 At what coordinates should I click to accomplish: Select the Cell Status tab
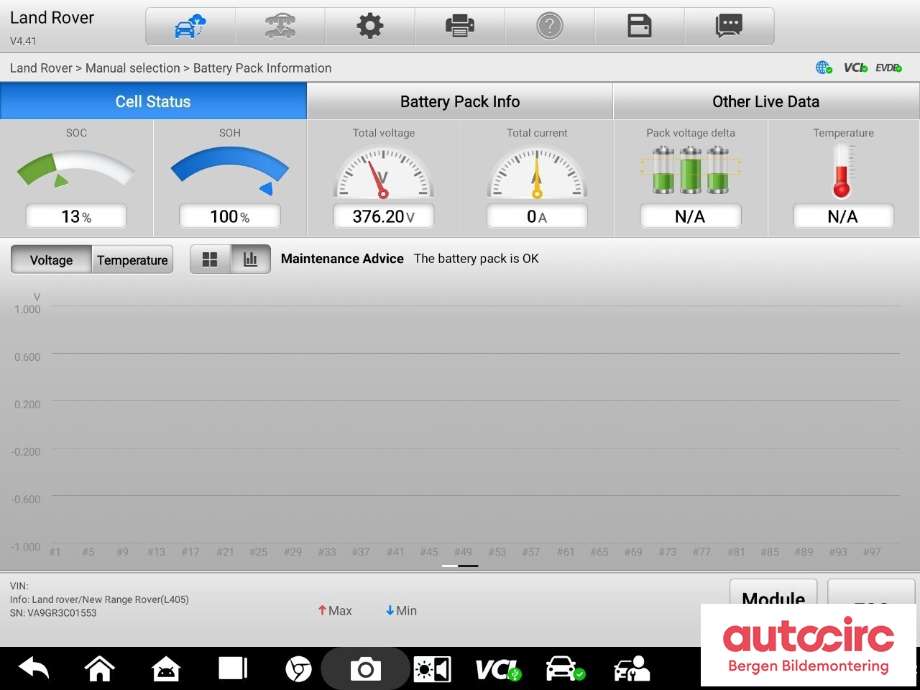153,101
